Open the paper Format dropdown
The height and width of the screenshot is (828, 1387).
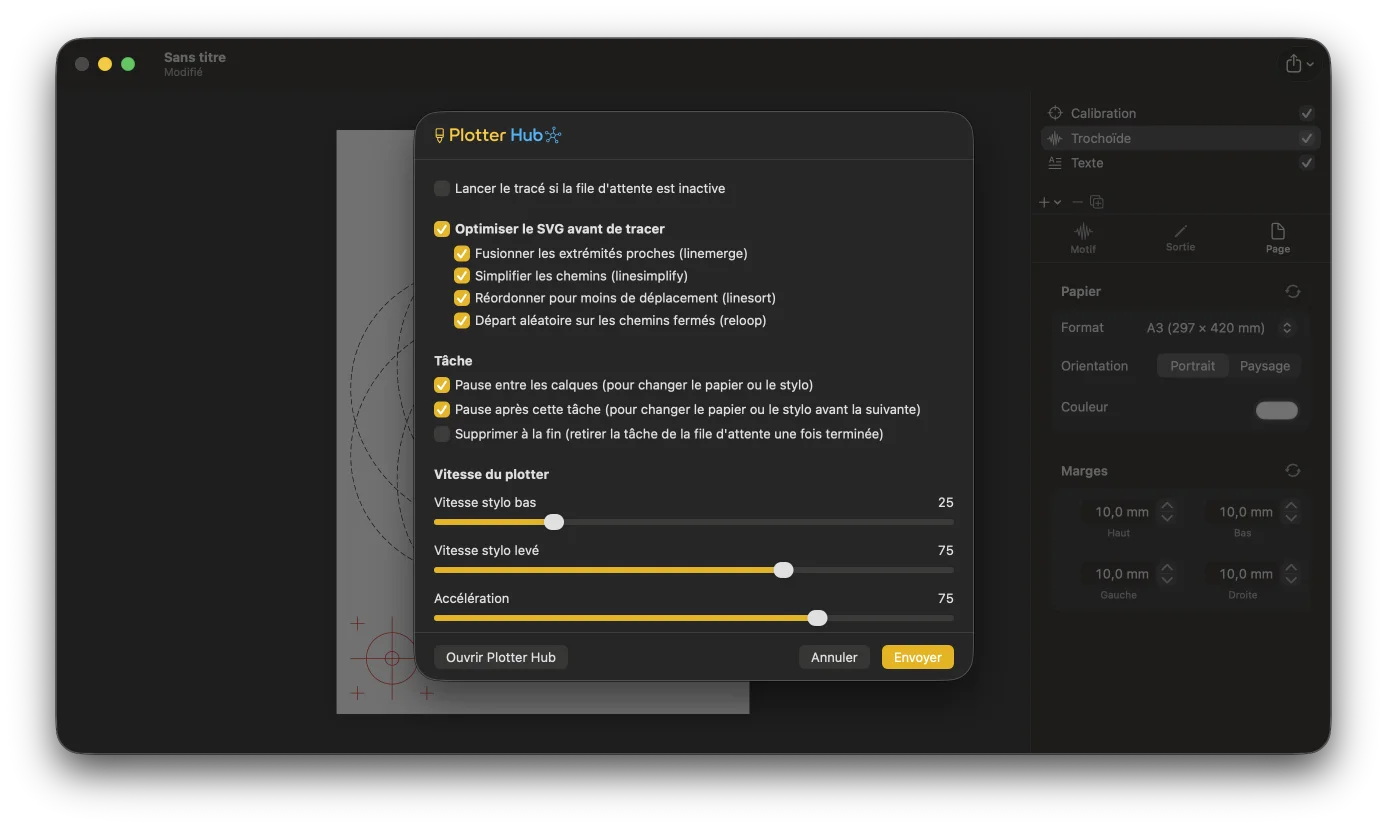click(1220, 328)
